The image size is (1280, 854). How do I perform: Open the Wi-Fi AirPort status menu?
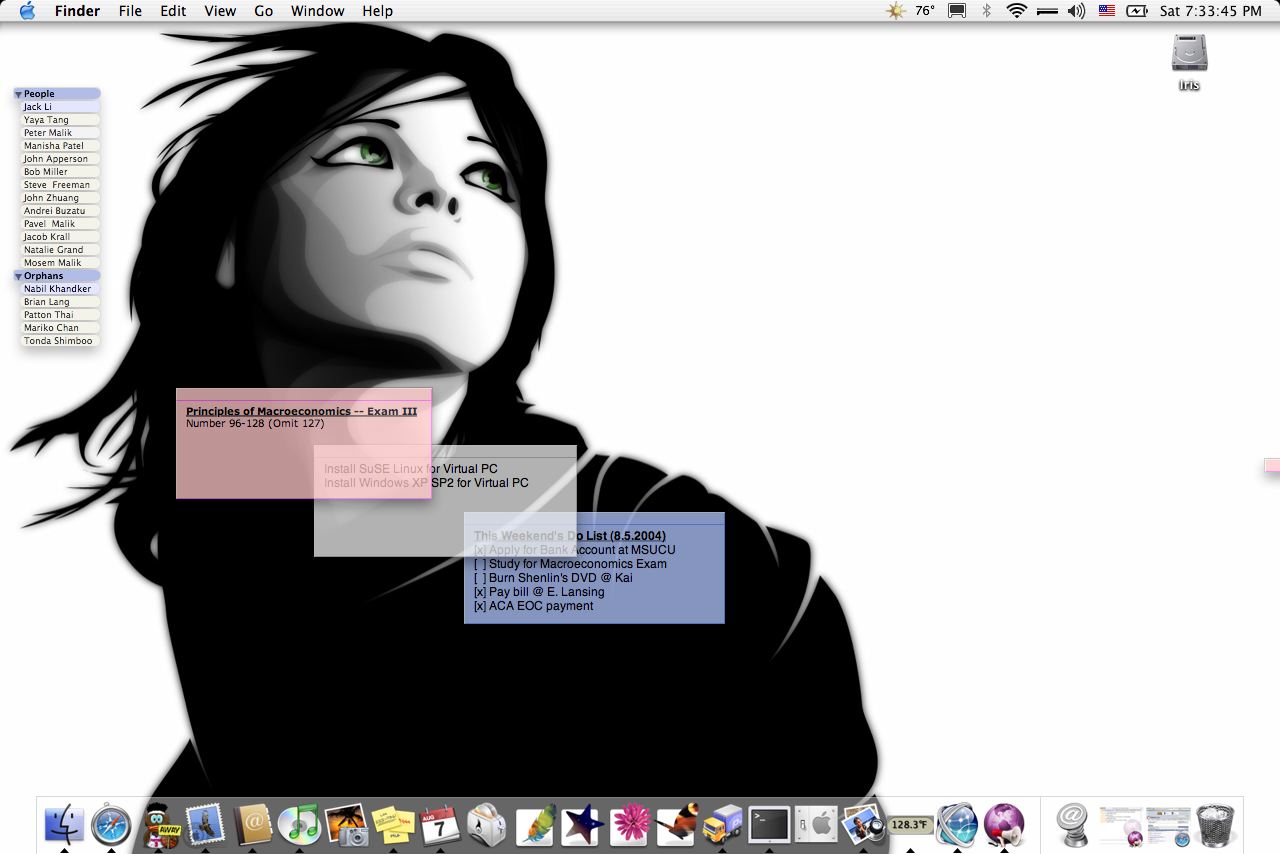[1017, 11]
